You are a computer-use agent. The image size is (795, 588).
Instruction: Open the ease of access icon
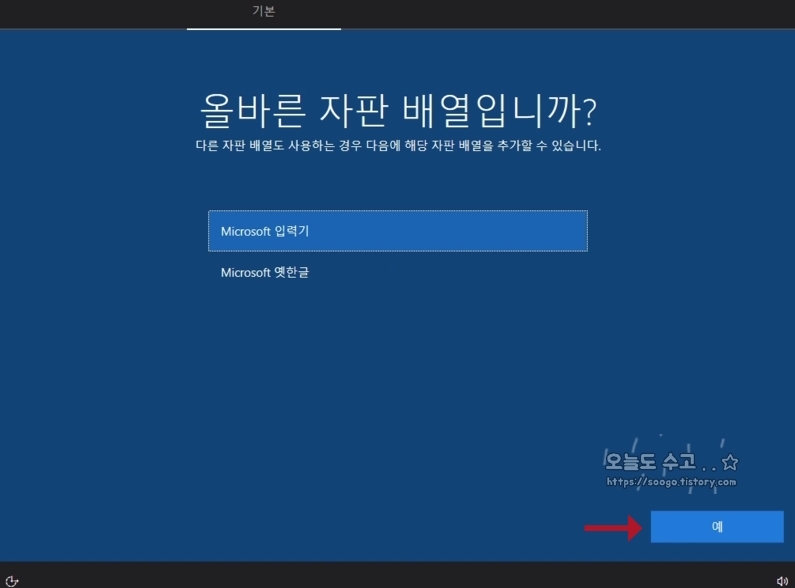tap(12, 581)
